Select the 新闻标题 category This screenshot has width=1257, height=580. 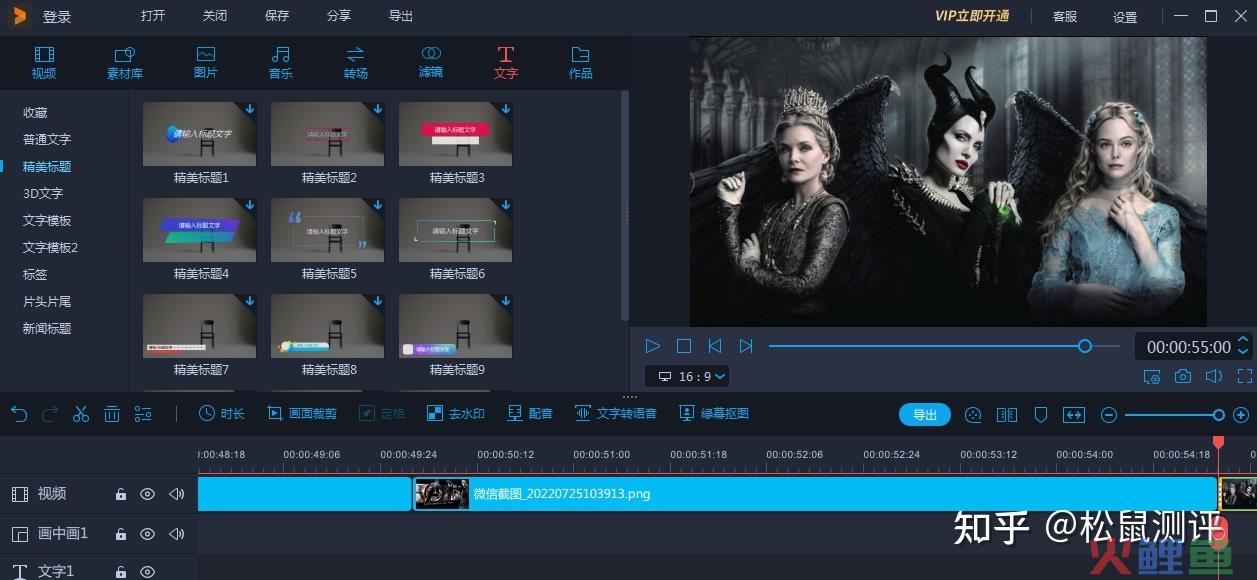coord(47,328)
